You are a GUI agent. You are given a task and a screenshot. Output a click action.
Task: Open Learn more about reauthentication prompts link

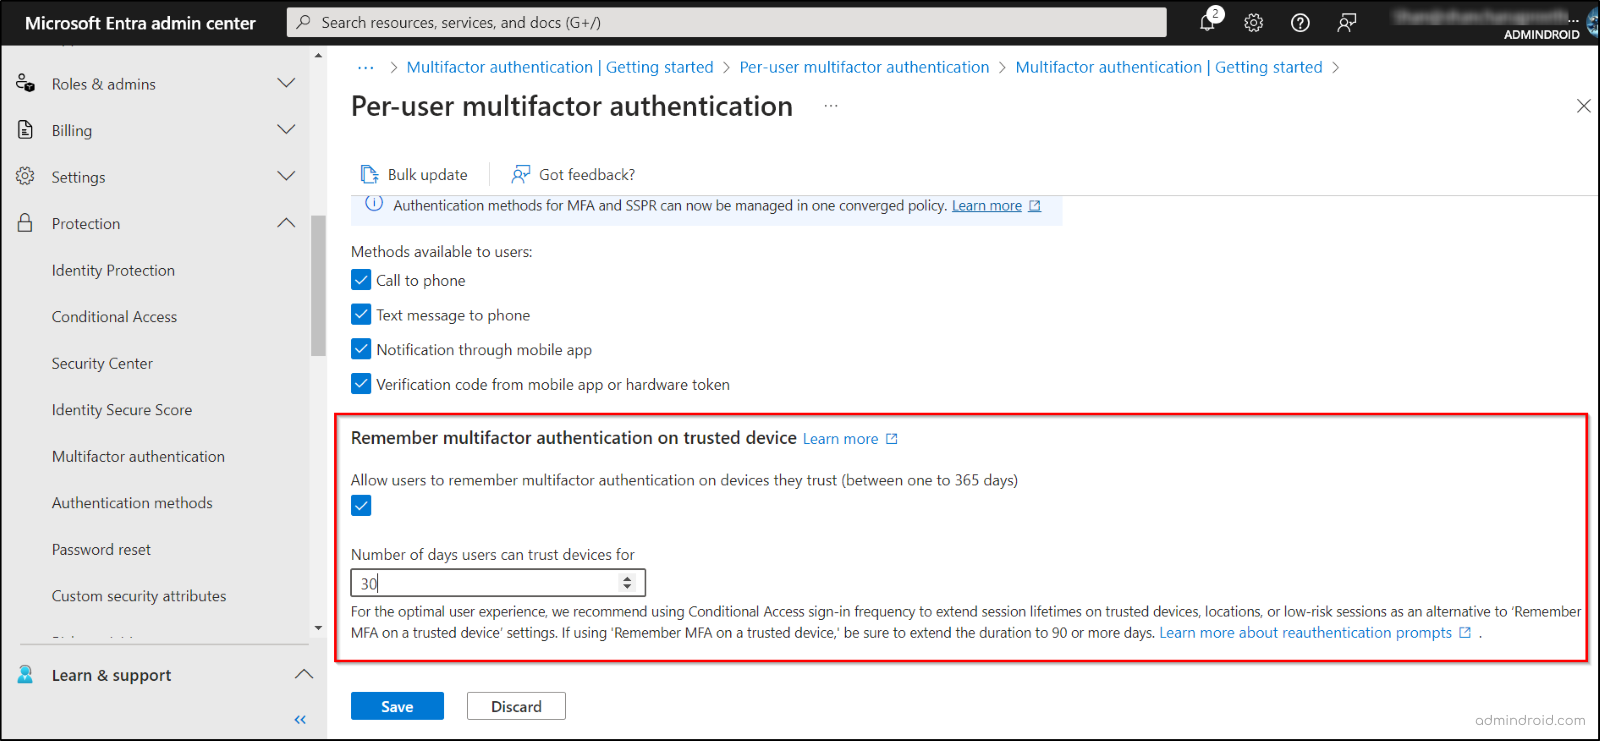(x=1305, y=633)
